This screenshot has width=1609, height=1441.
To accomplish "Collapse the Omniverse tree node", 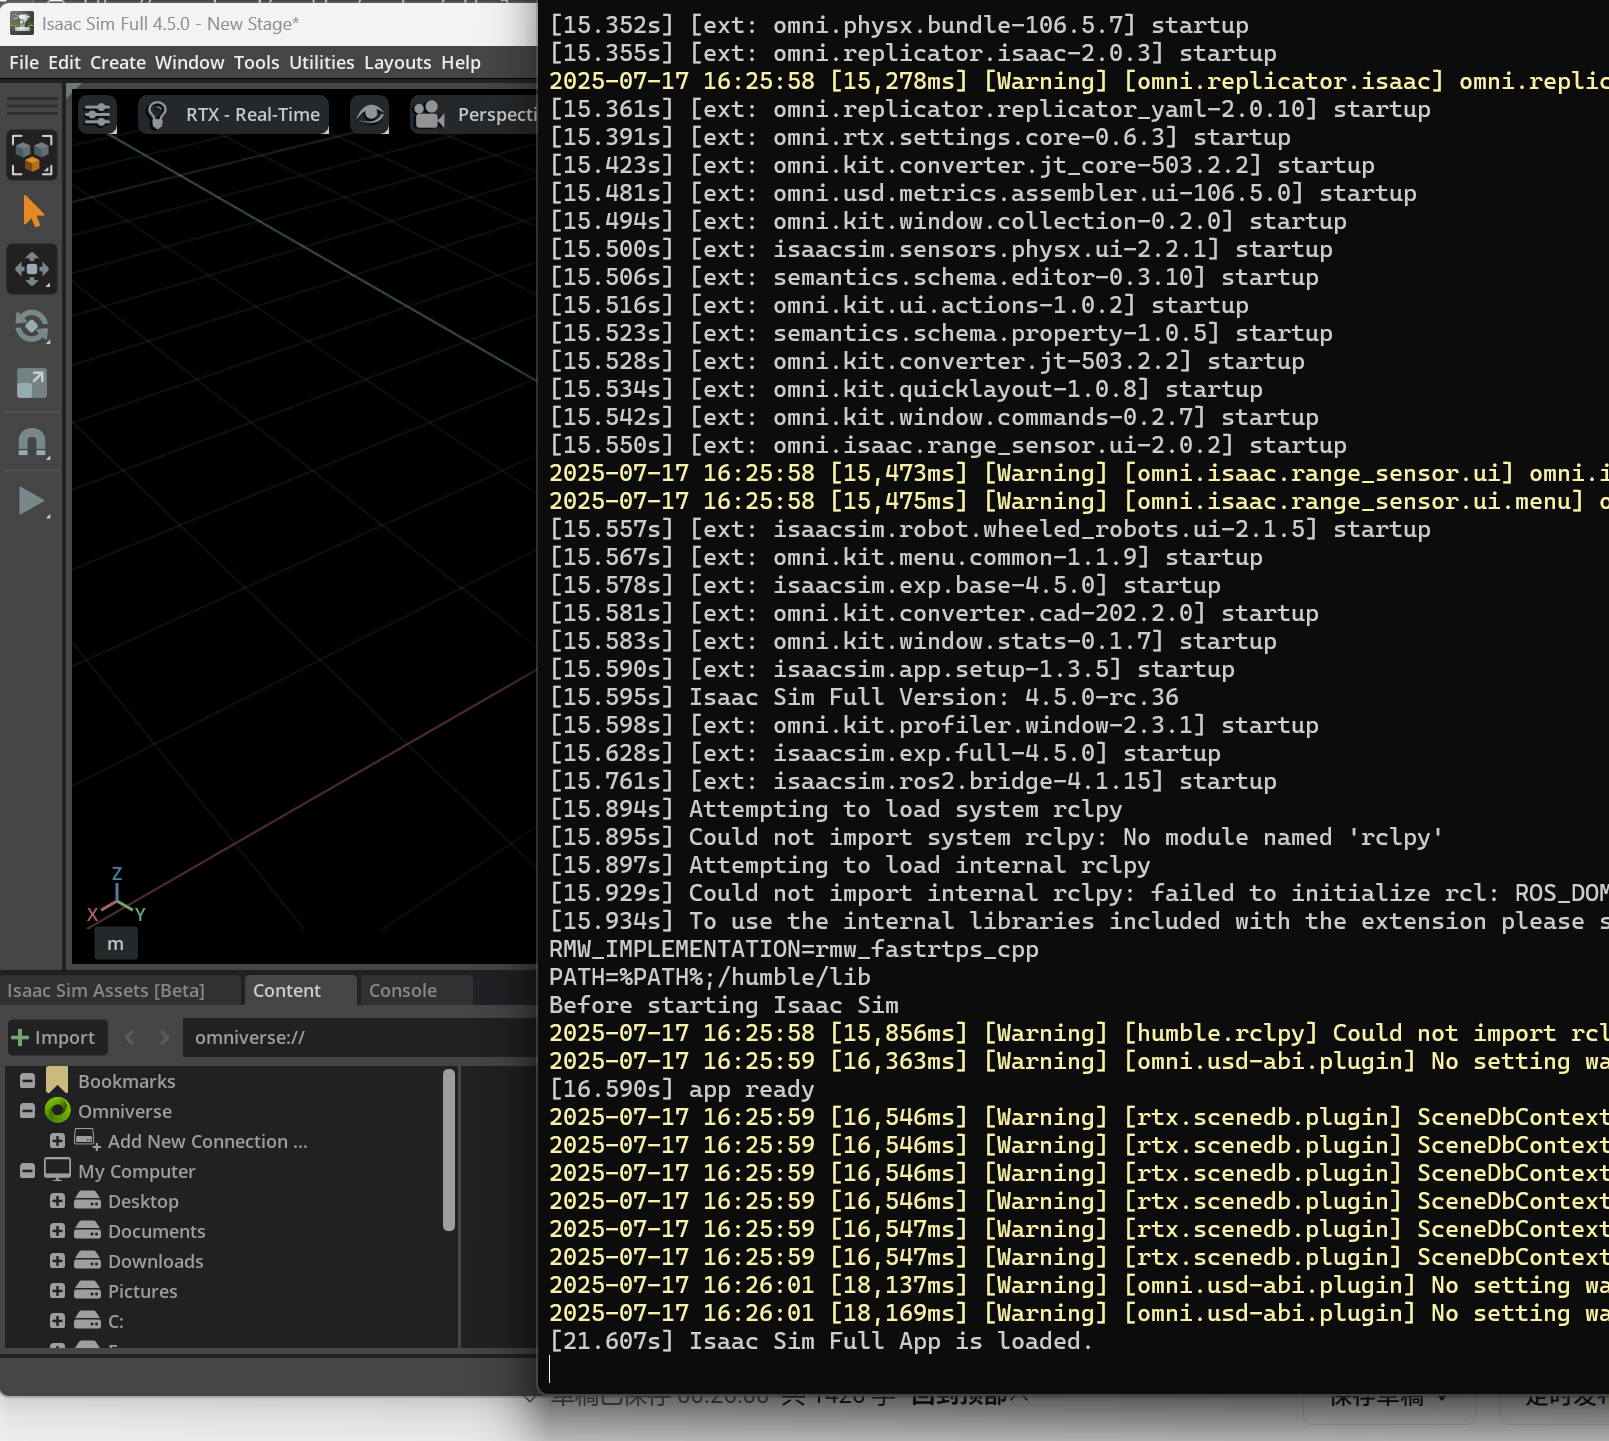I will [28, 1110].
